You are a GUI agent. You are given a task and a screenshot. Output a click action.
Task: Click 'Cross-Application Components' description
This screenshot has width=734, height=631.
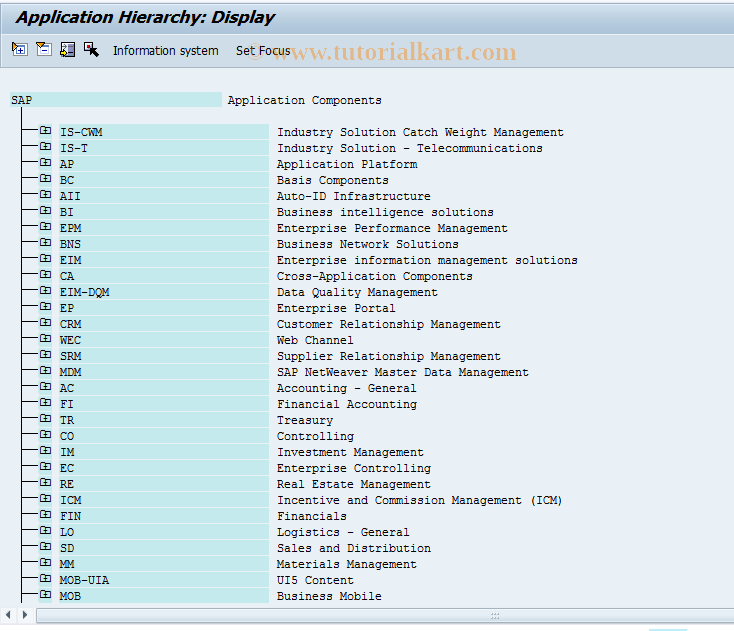(374, 276)
